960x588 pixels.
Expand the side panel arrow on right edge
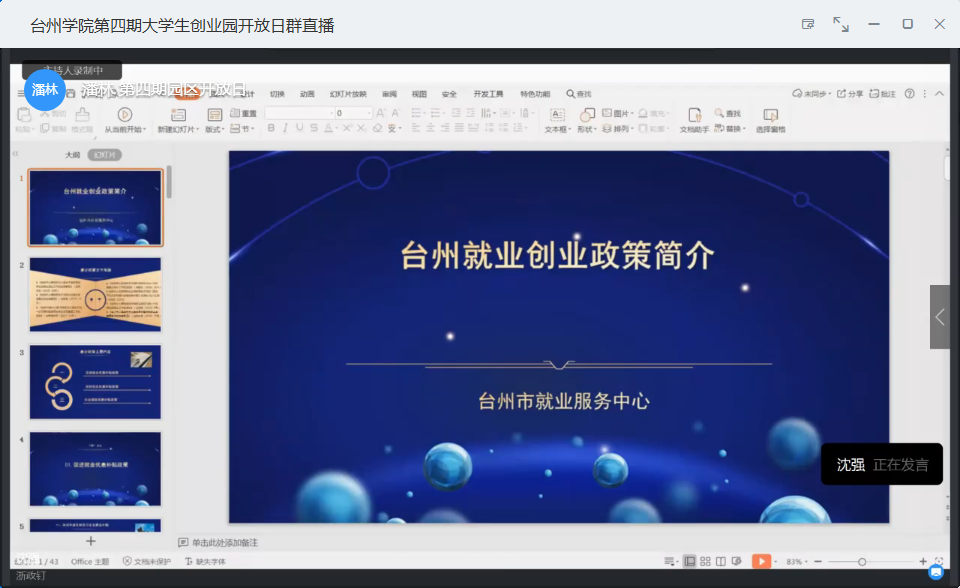(x=940, y=317)
